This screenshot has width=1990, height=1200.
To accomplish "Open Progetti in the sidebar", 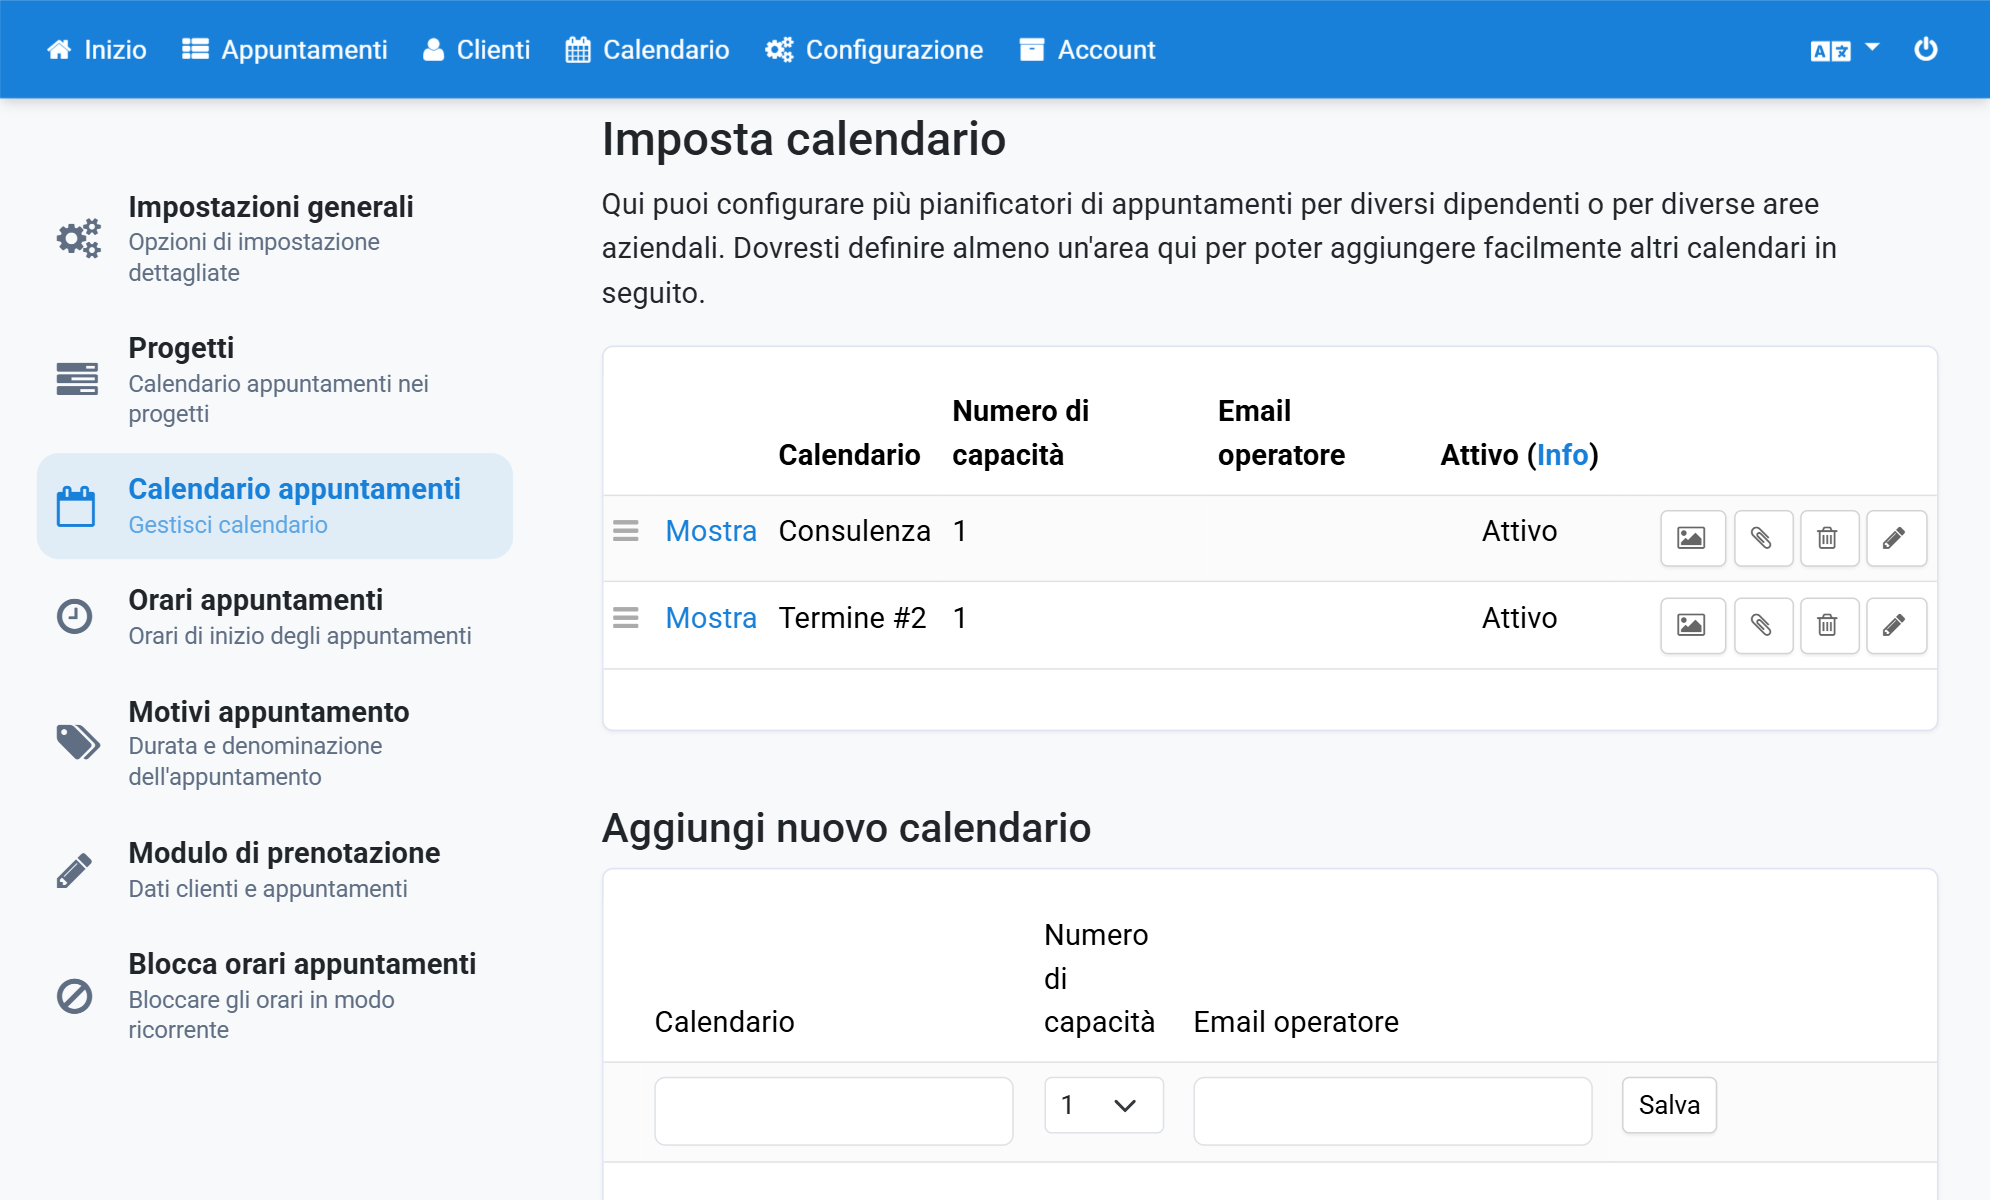I will click(x=275, y=380).
